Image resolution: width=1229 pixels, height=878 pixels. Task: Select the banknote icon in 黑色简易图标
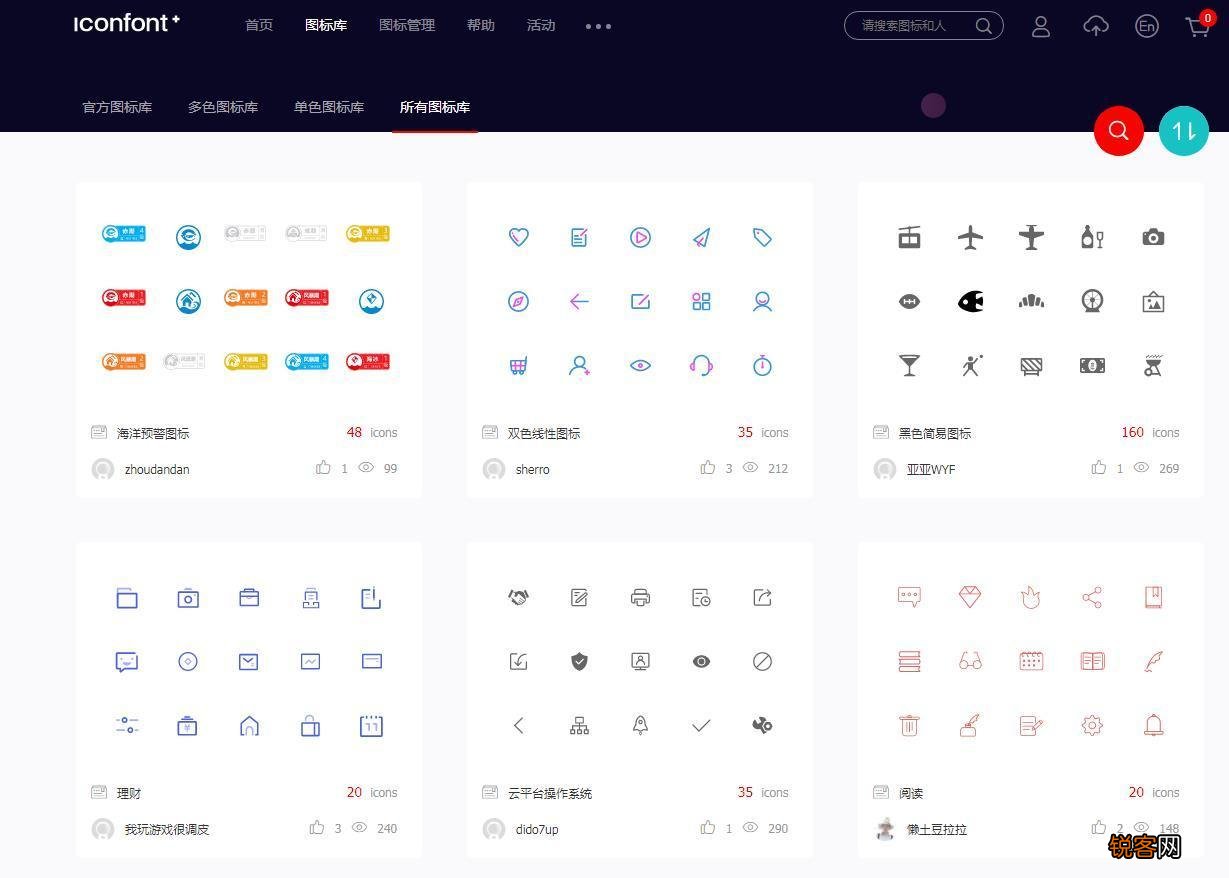pyautogui.click(x=1092, y=366)
